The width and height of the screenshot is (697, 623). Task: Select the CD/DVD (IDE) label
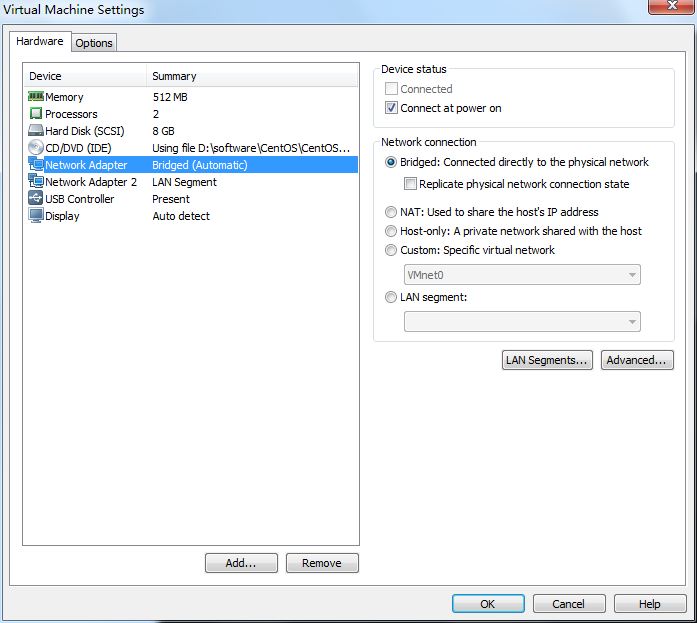(78, 148)
